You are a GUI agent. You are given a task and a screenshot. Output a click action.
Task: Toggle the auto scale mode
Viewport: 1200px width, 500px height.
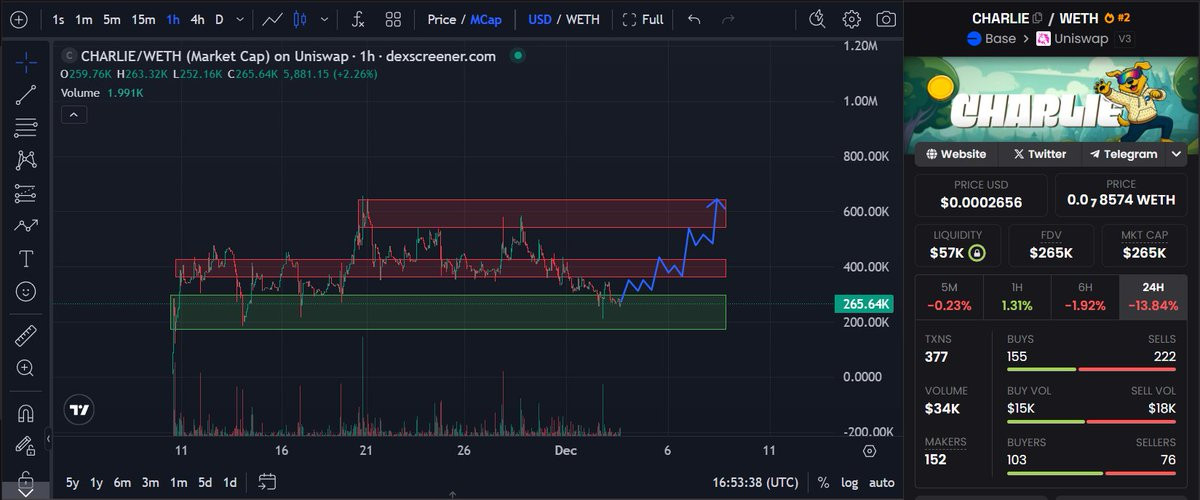(x=882, y=482)
